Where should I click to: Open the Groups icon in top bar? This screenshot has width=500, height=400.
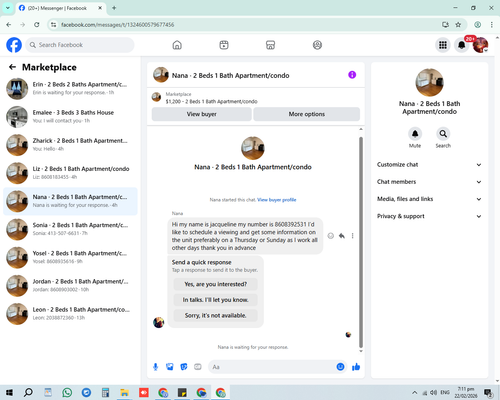coord(317,45)
